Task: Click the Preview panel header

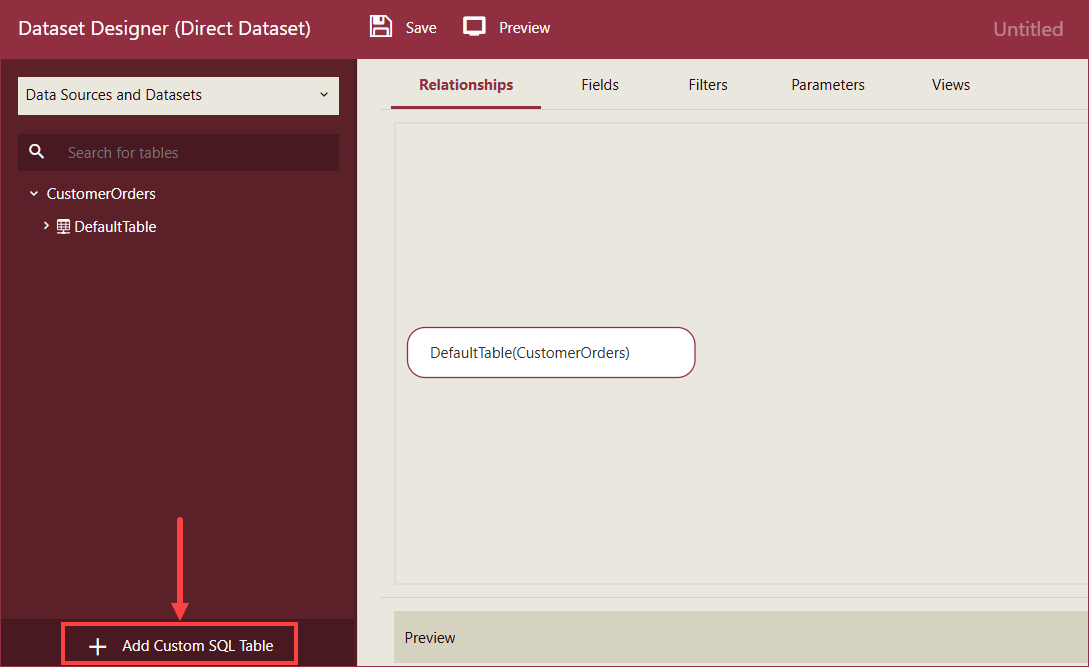Action: (429, 637)
